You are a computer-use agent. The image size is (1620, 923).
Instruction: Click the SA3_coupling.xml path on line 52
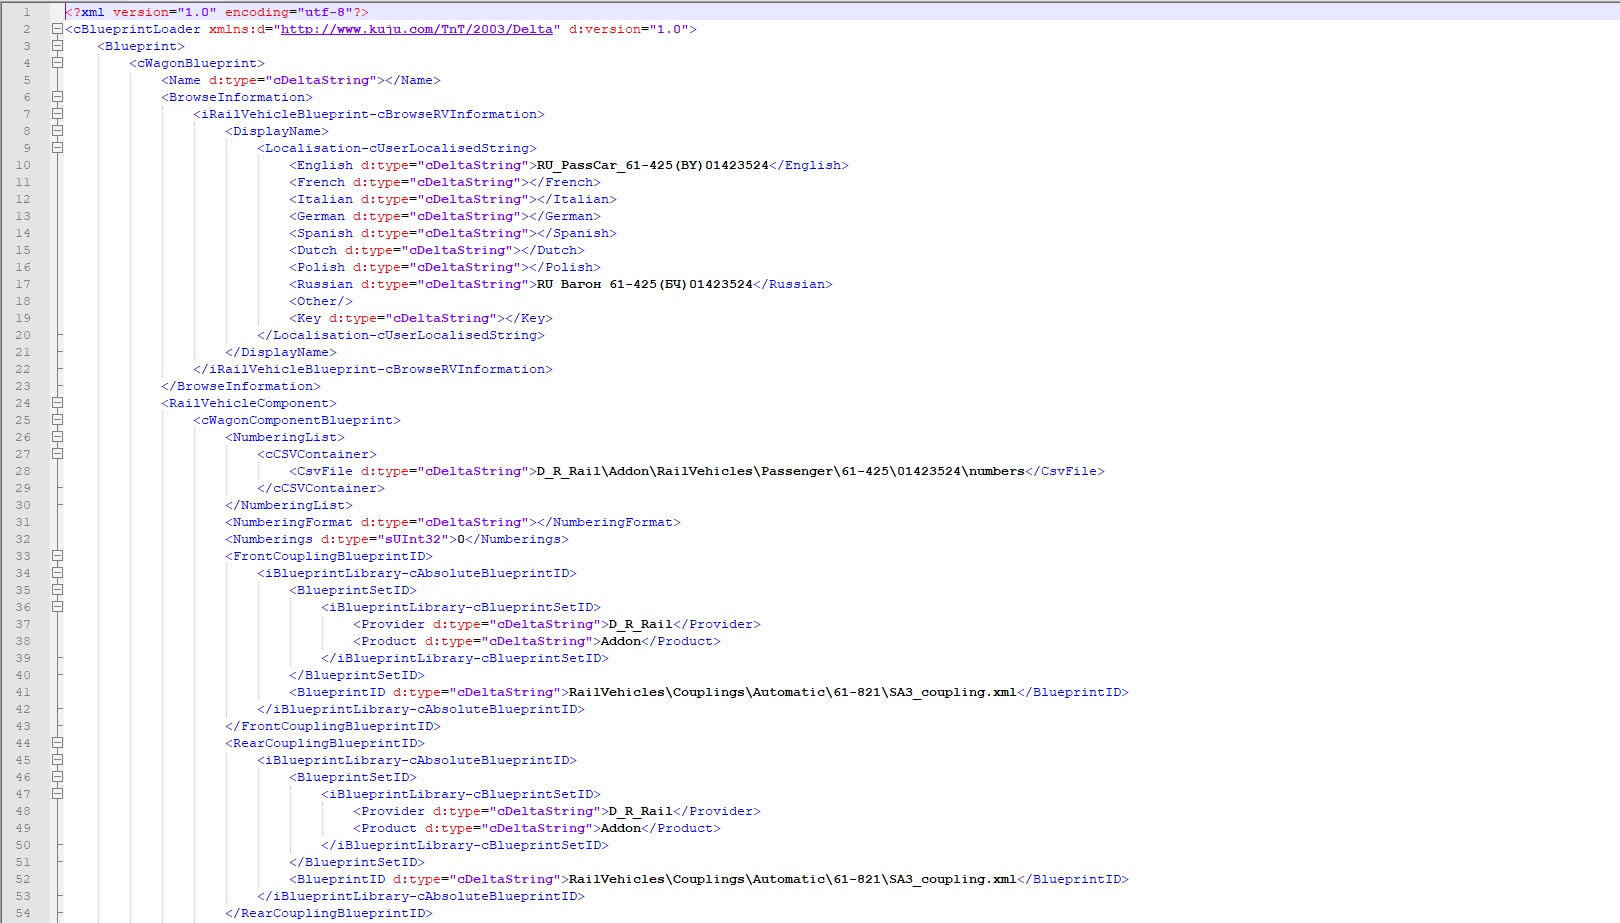793,879
